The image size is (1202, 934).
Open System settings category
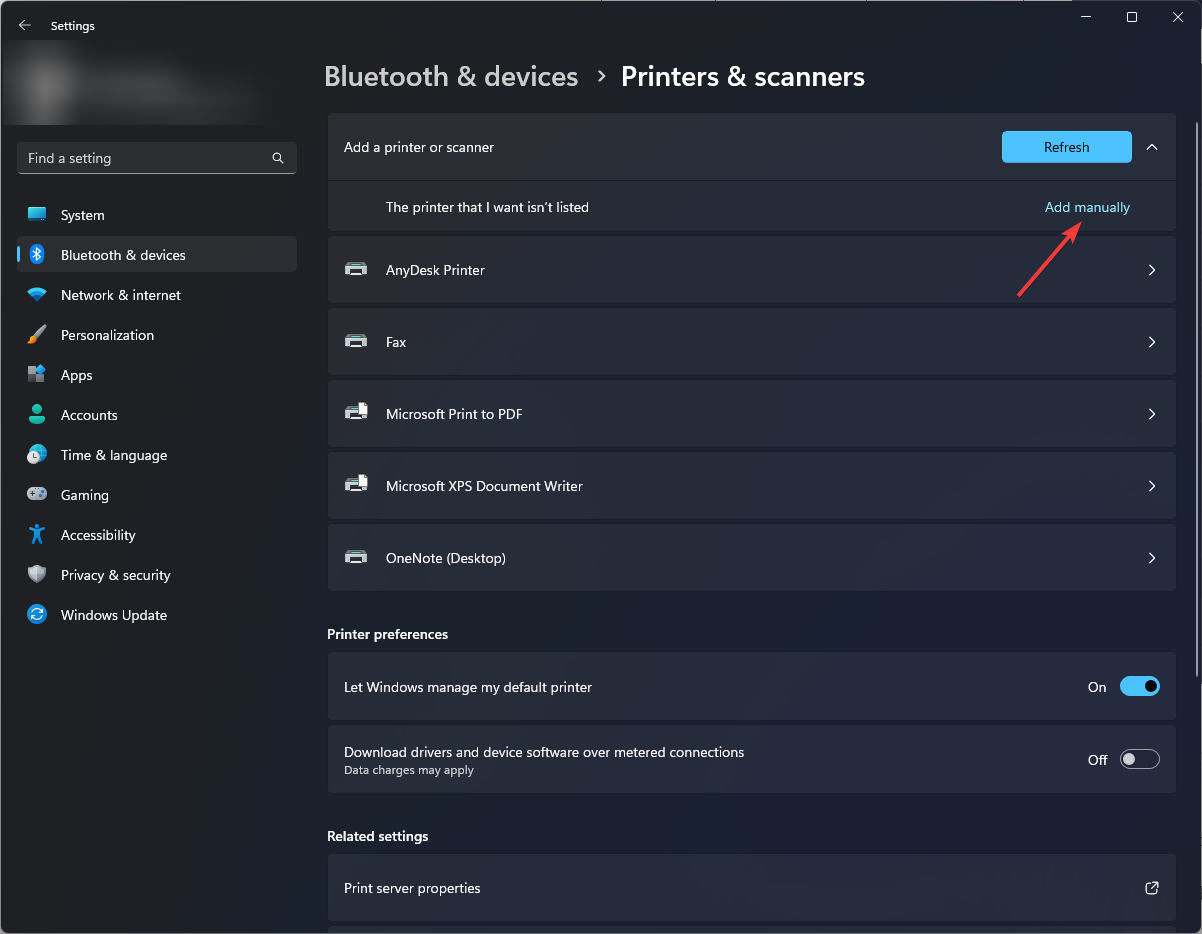pos(157,215)
